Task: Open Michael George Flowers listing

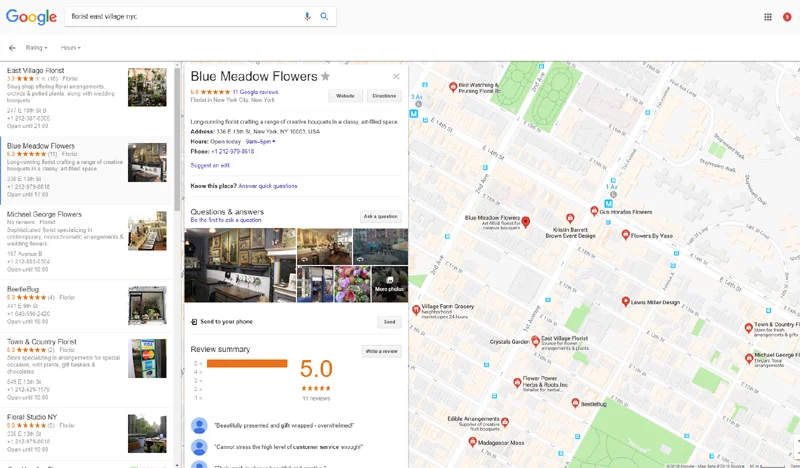Action: (87, 242)
